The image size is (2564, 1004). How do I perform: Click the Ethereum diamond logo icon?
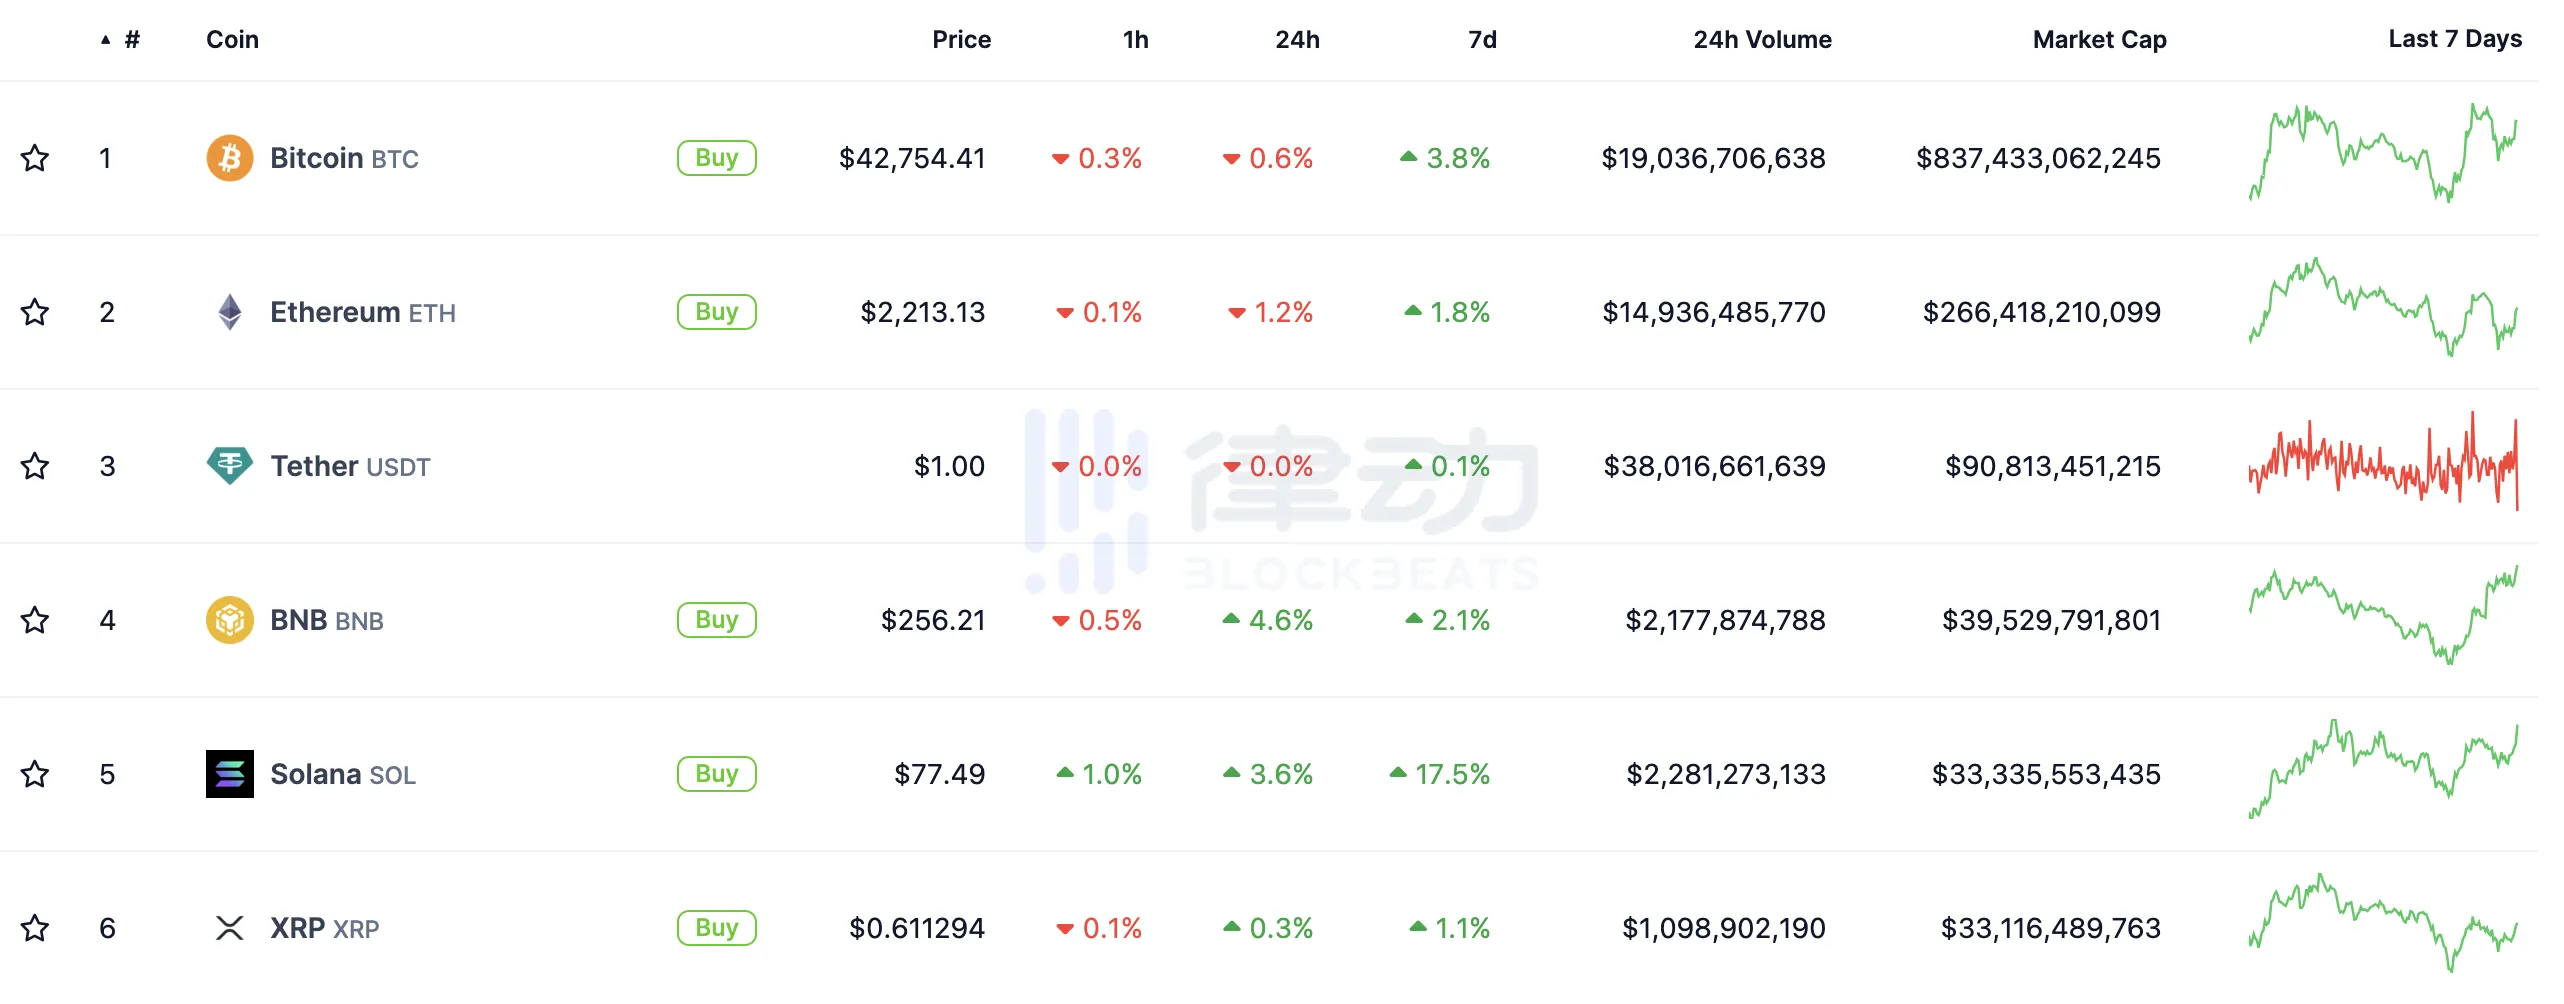click(x=229, y=312)
